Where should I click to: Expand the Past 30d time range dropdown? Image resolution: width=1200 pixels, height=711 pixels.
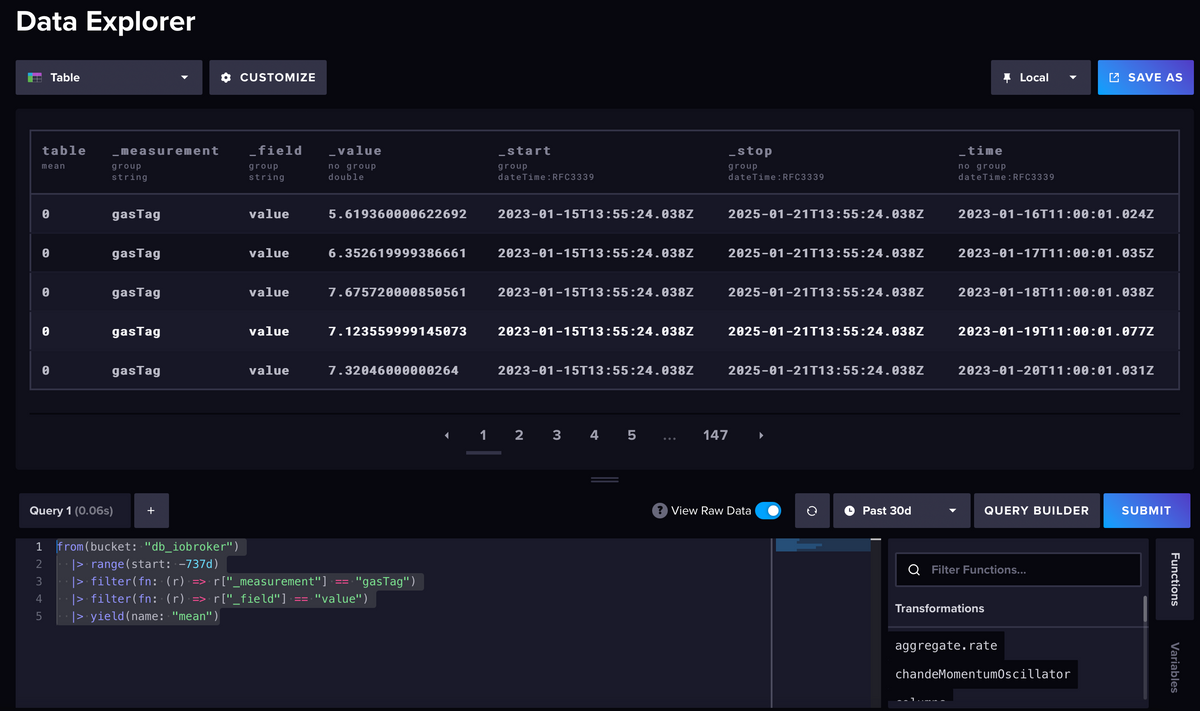(x=900, y=511)
